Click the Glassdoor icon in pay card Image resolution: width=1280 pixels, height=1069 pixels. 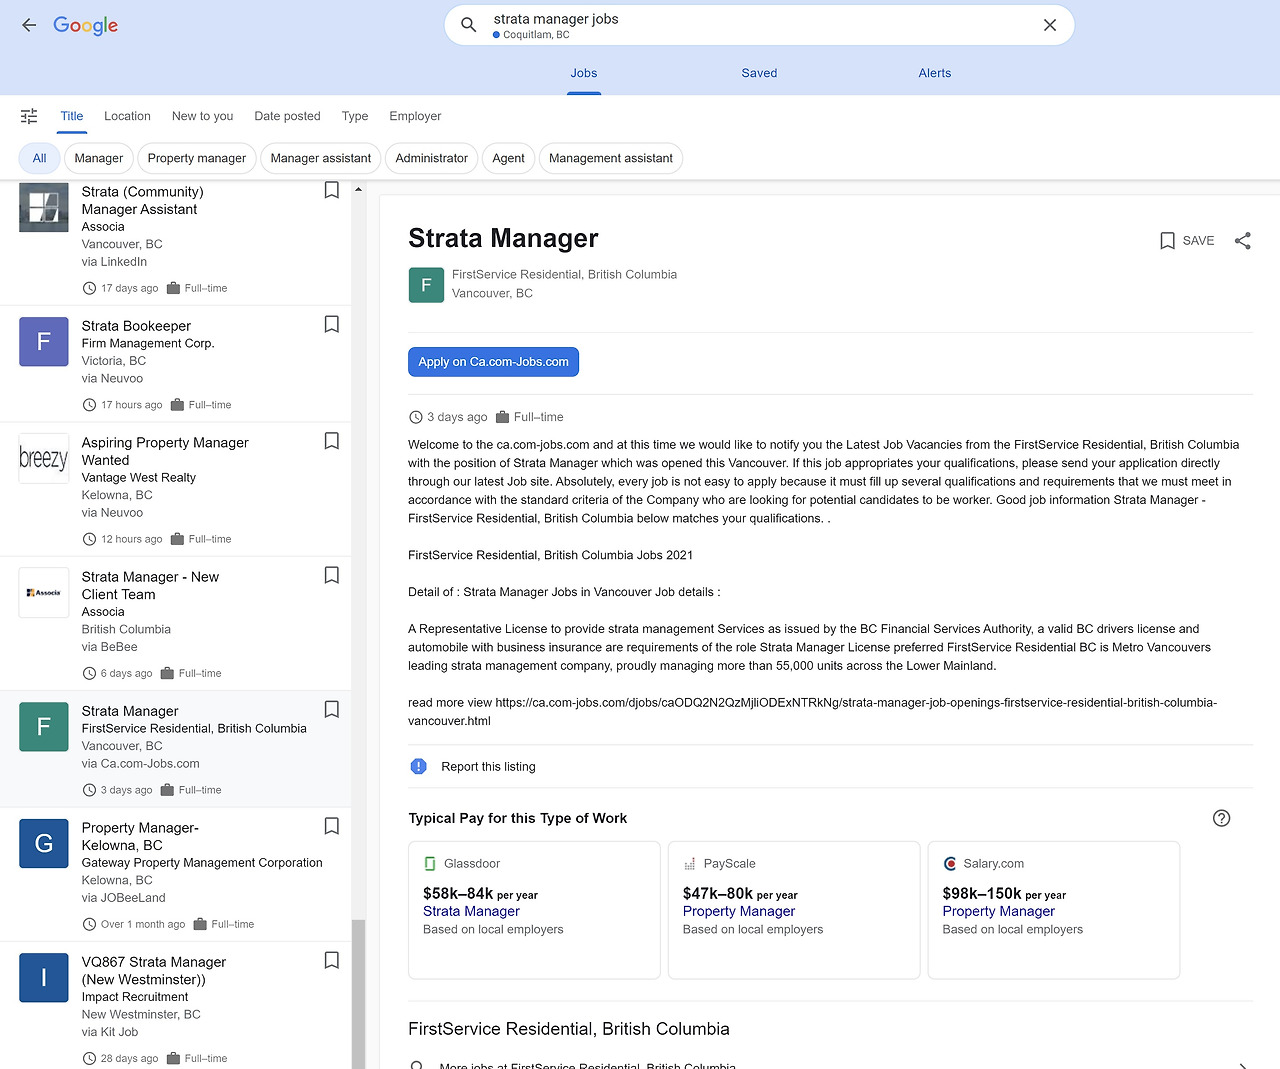[430, 864]
